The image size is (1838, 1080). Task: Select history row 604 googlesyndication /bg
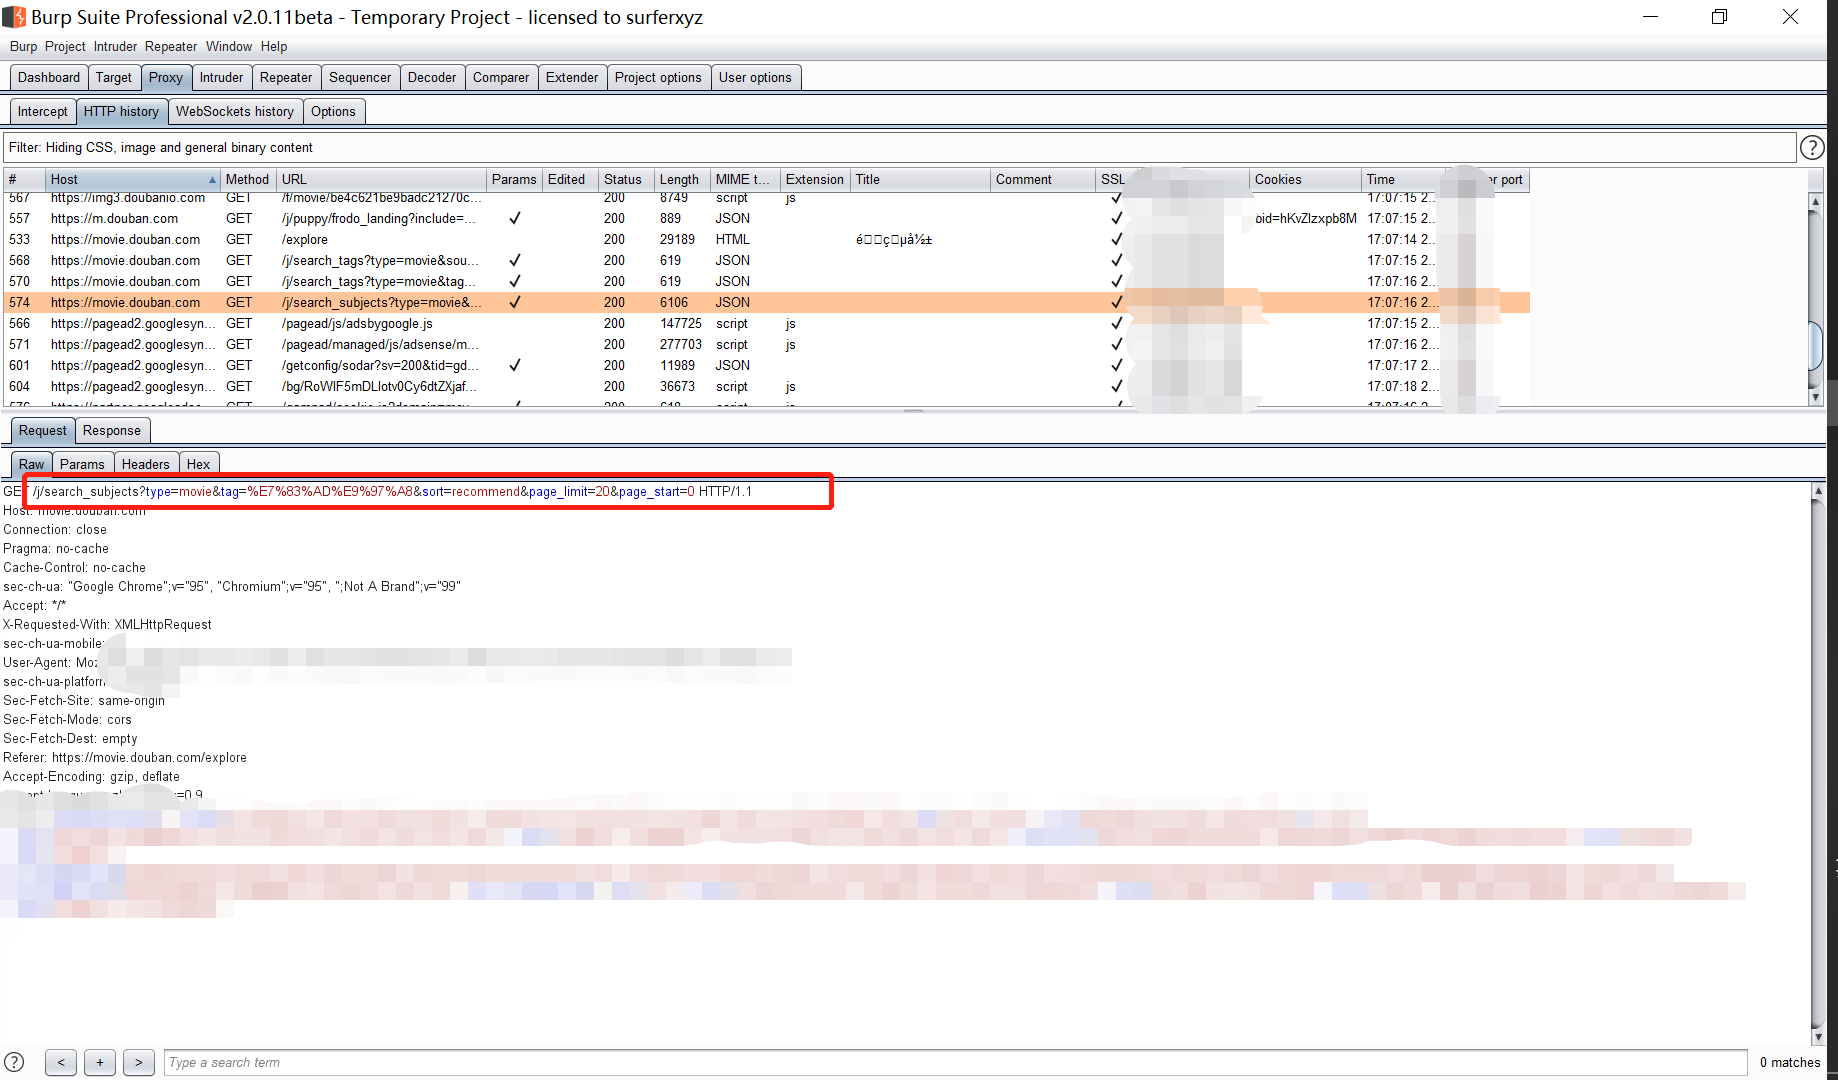click(x=766, y=387)
